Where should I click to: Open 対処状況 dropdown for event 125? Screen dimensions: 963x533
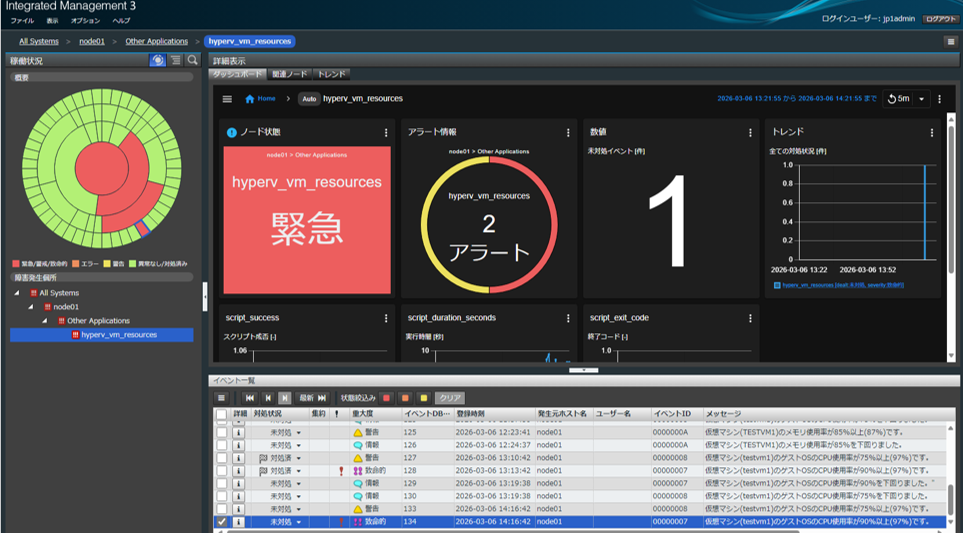(299, 433)
